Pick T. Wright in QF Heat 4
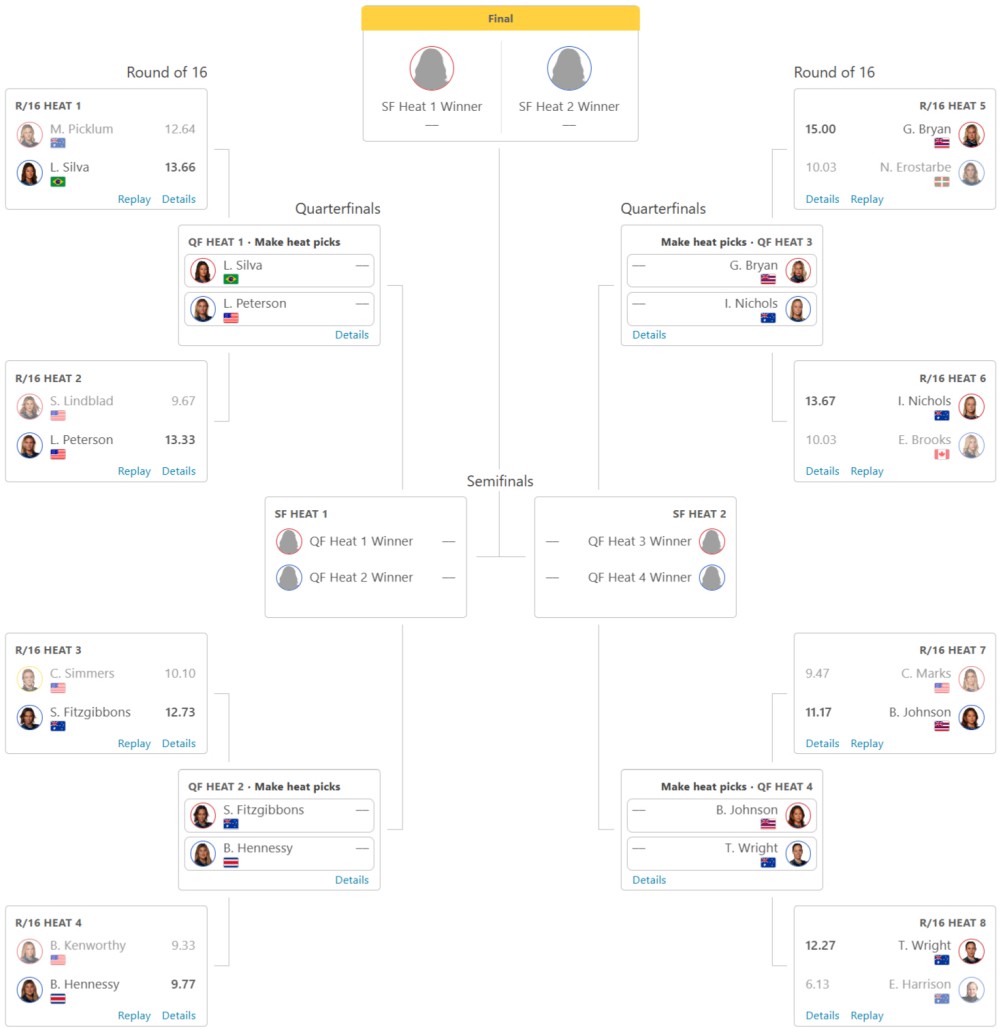 (x=721, y=854)
